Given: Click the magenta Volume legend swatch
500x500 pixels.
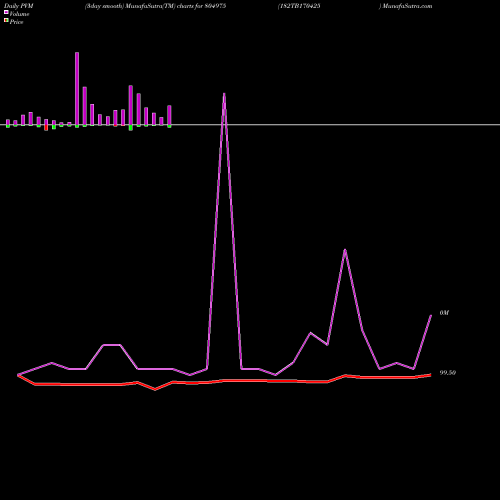Looking at the screenshot, I should point(6,12).
